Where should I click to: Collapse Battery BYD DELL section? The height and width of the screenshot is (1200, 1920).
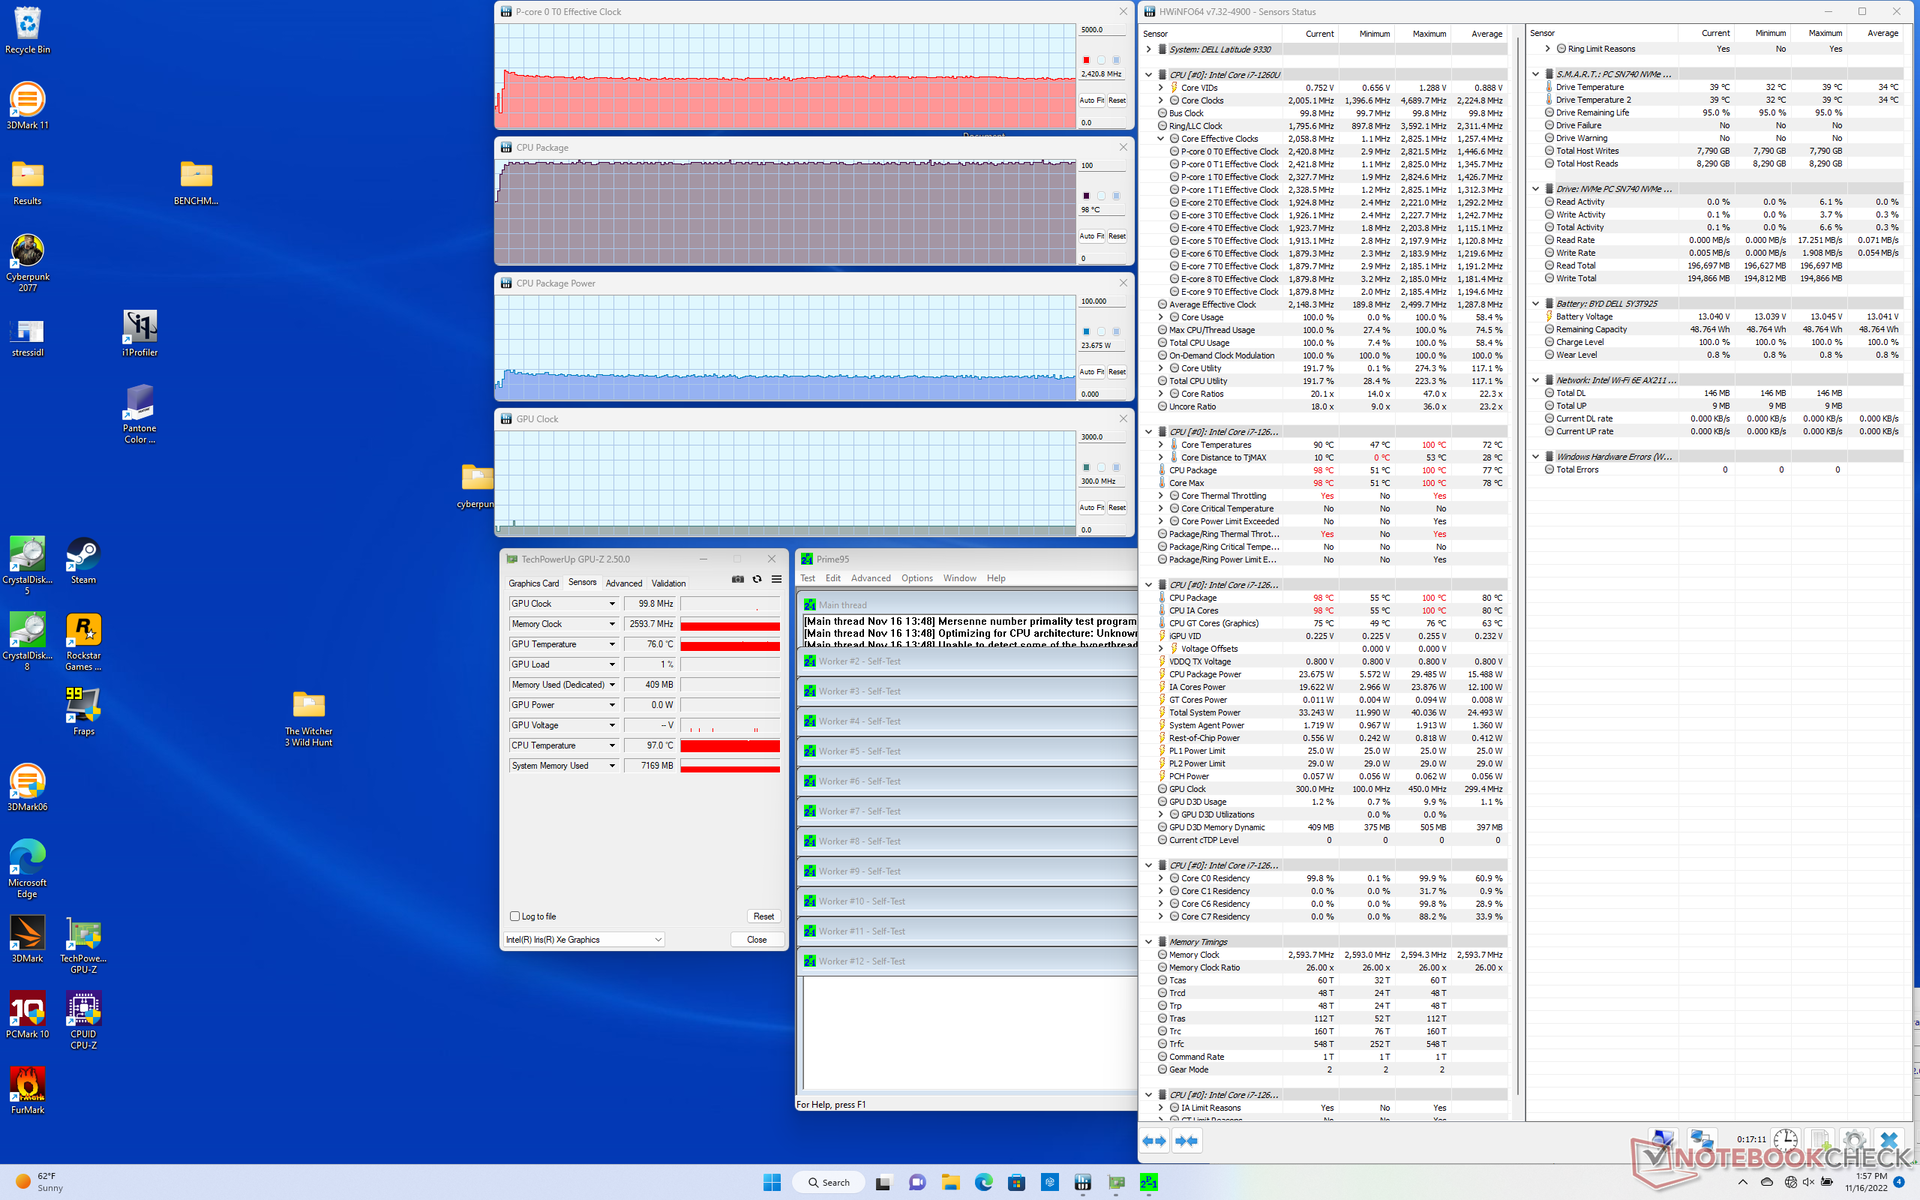click(x=1536, y=304)
